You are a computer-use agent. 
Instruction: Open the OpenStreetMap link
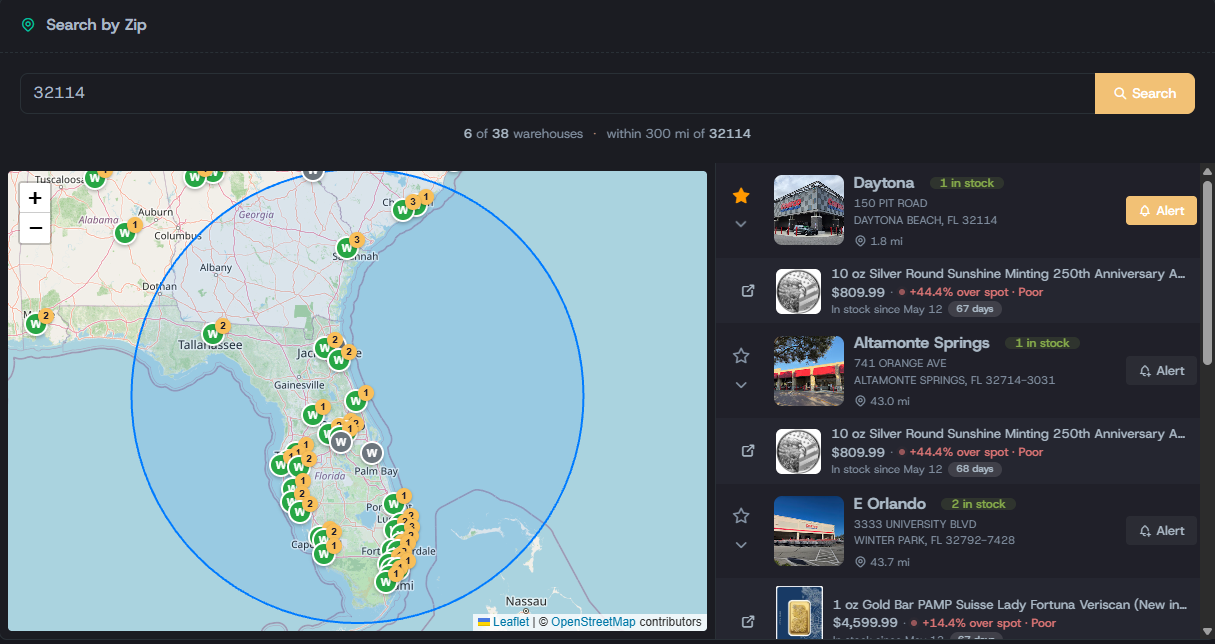click(593, 622)
